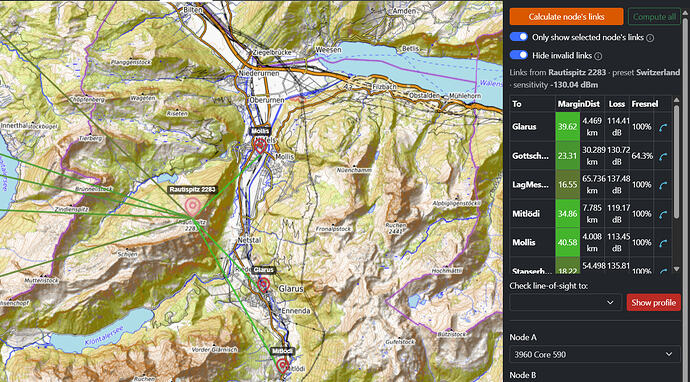Toggle Only show selected node's links
The image size is (690, 382).
pyautogui.click(x=519, y=37)
